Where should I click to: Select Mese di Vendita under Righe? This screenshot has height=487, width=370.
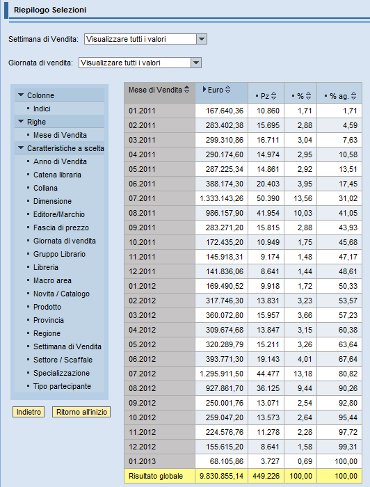point(60,135)
